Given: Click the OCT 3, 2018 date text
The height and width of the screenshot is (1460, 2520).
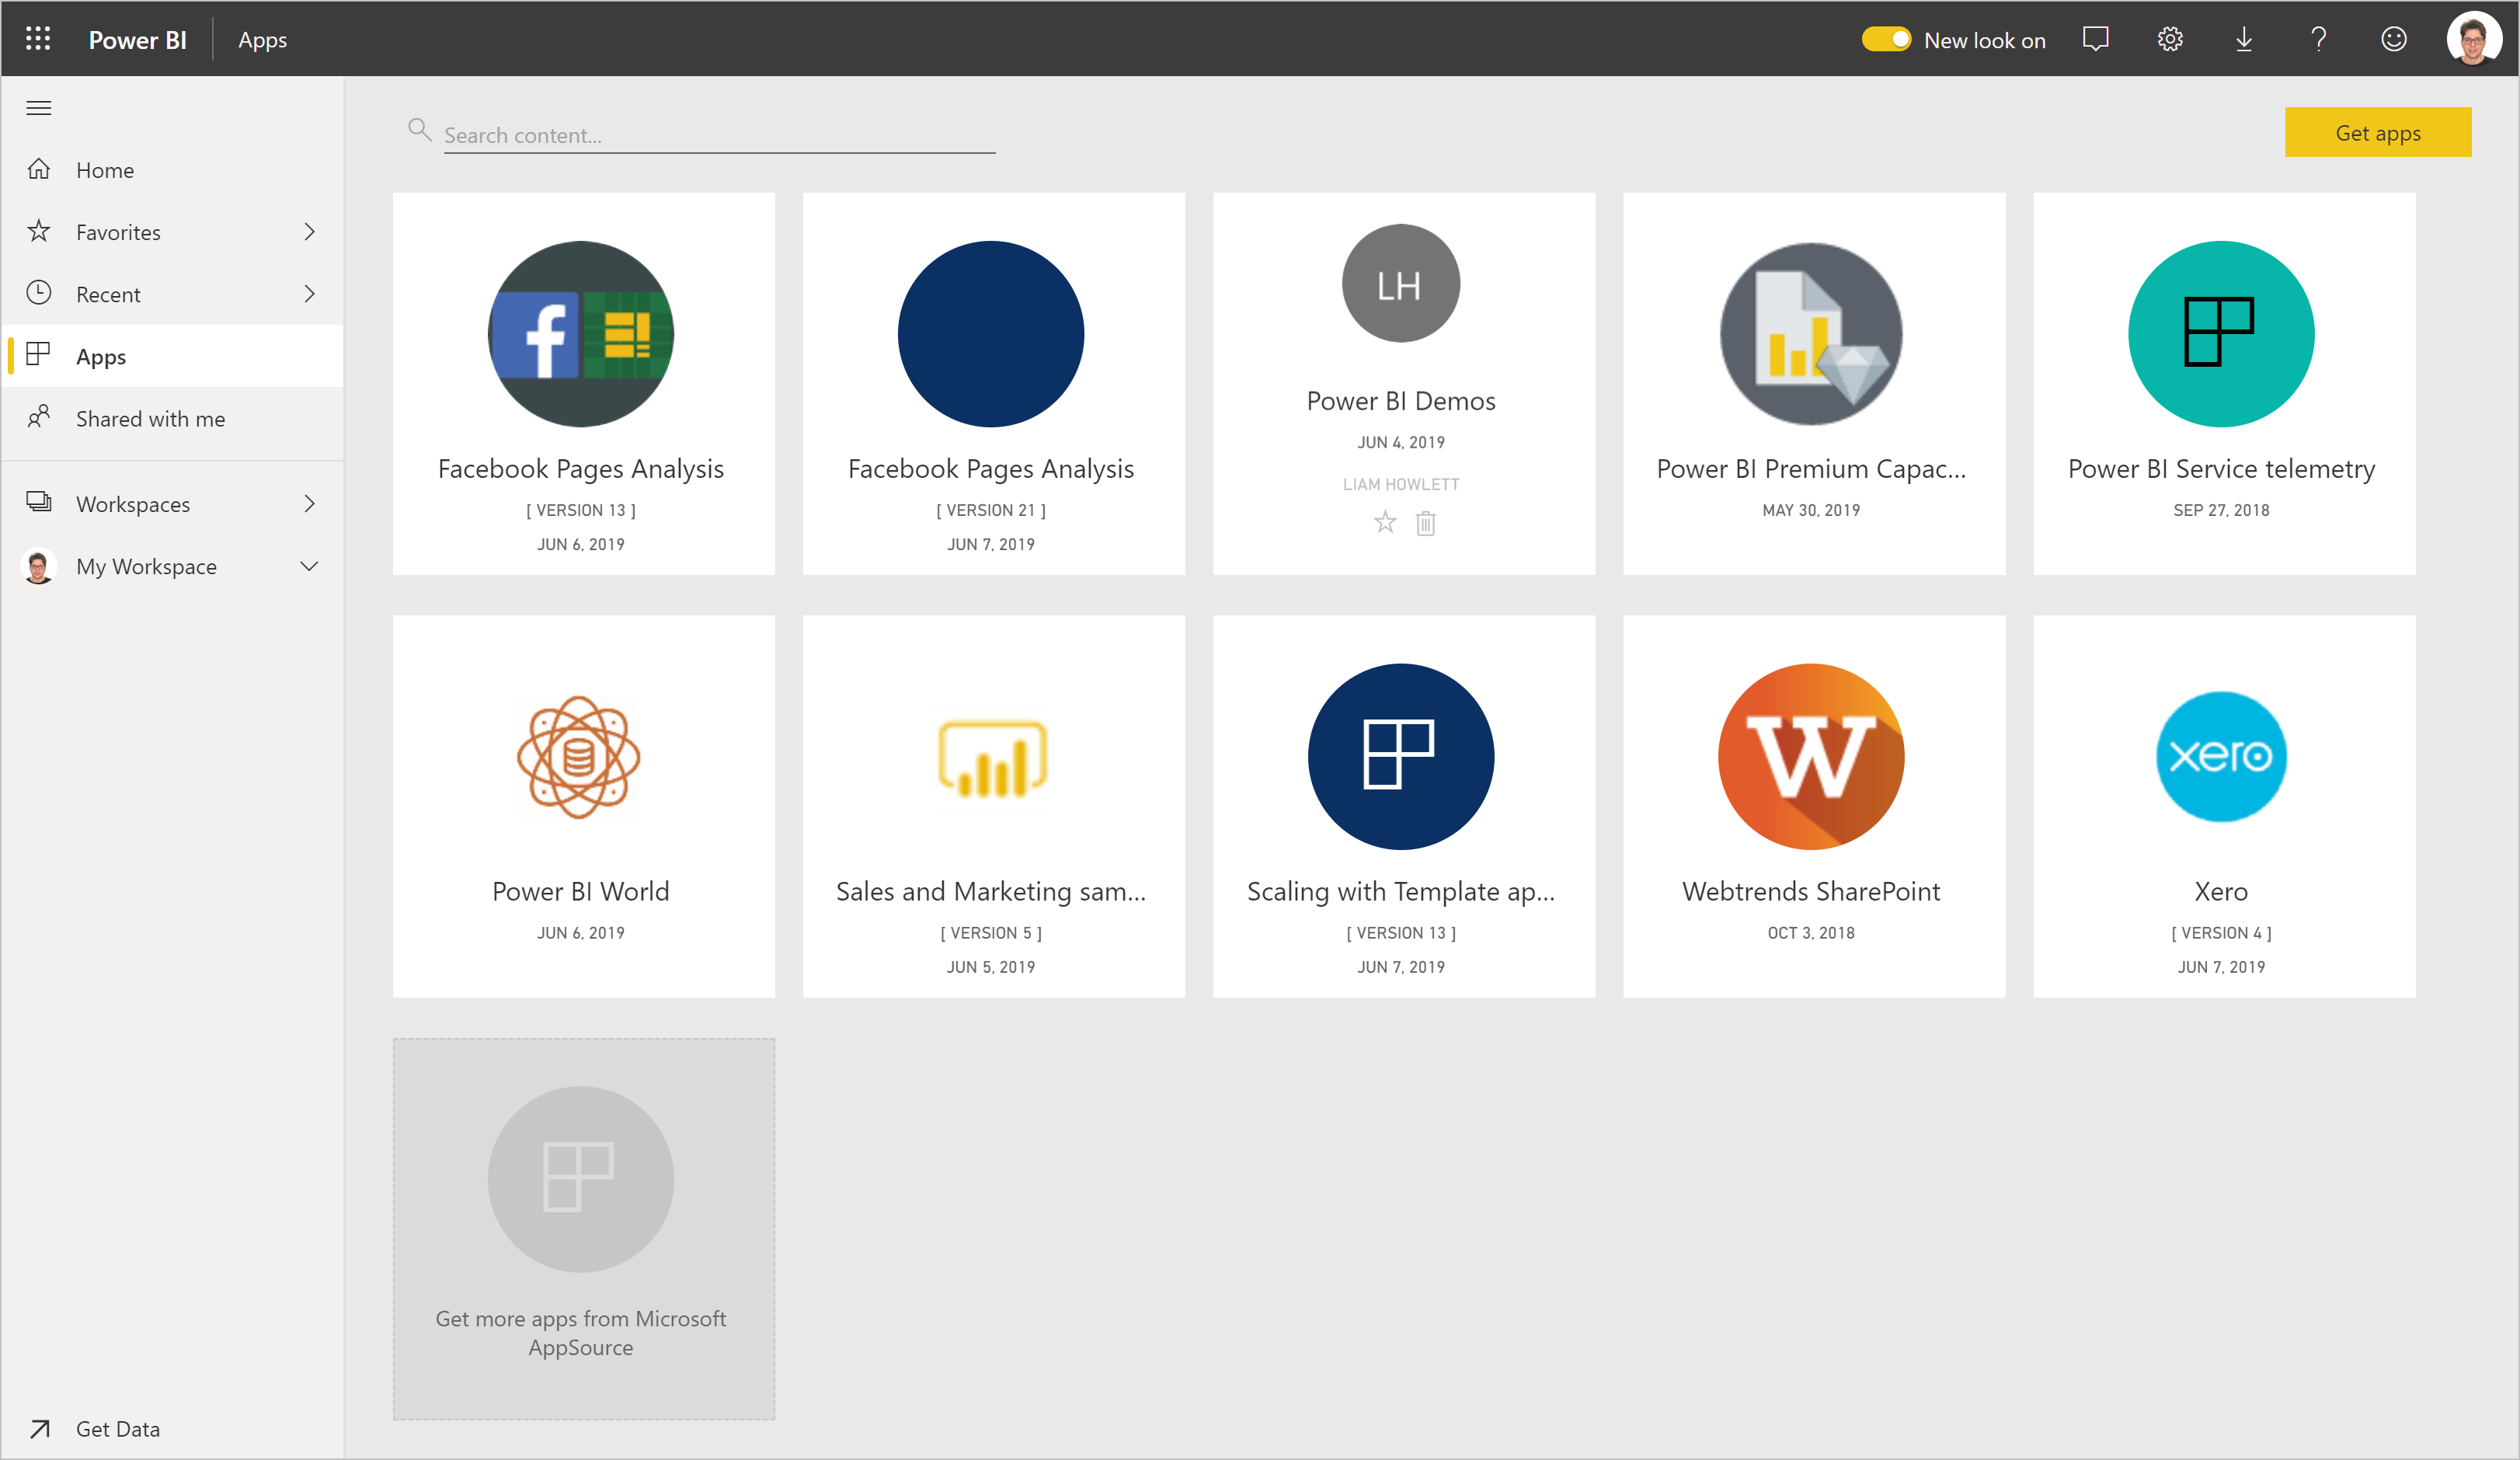Looking at the screenshot, I should [x=1811, y=933].
